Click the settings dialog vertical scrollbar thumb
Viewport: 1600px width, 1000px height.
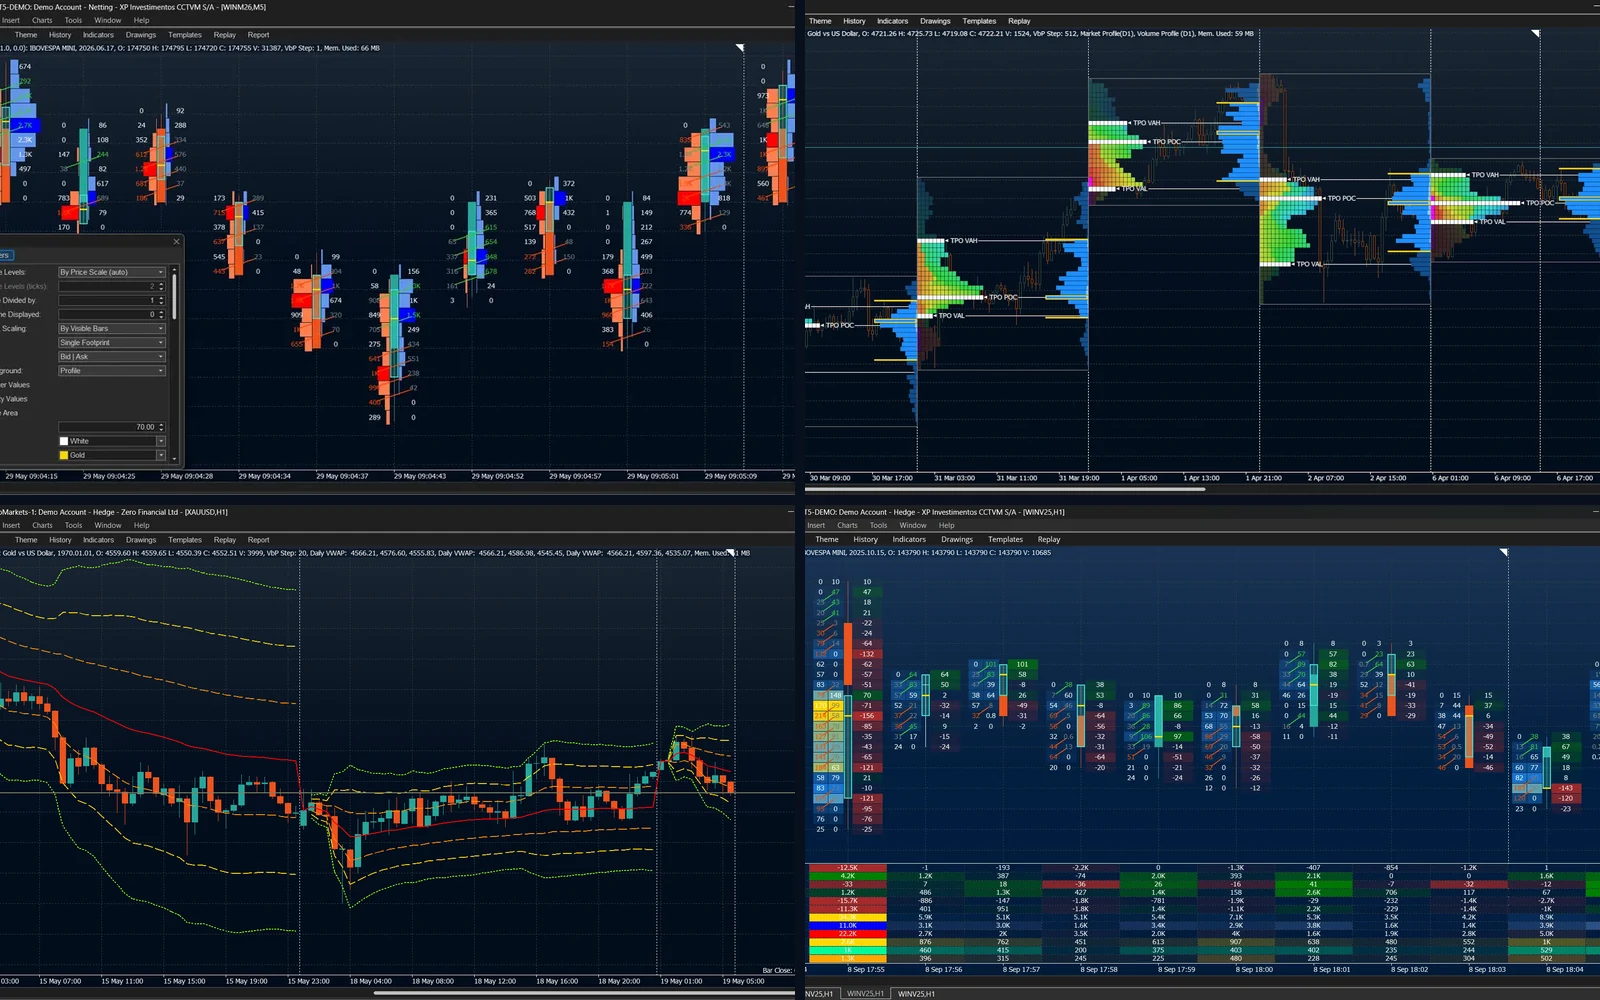pos(174,296)
